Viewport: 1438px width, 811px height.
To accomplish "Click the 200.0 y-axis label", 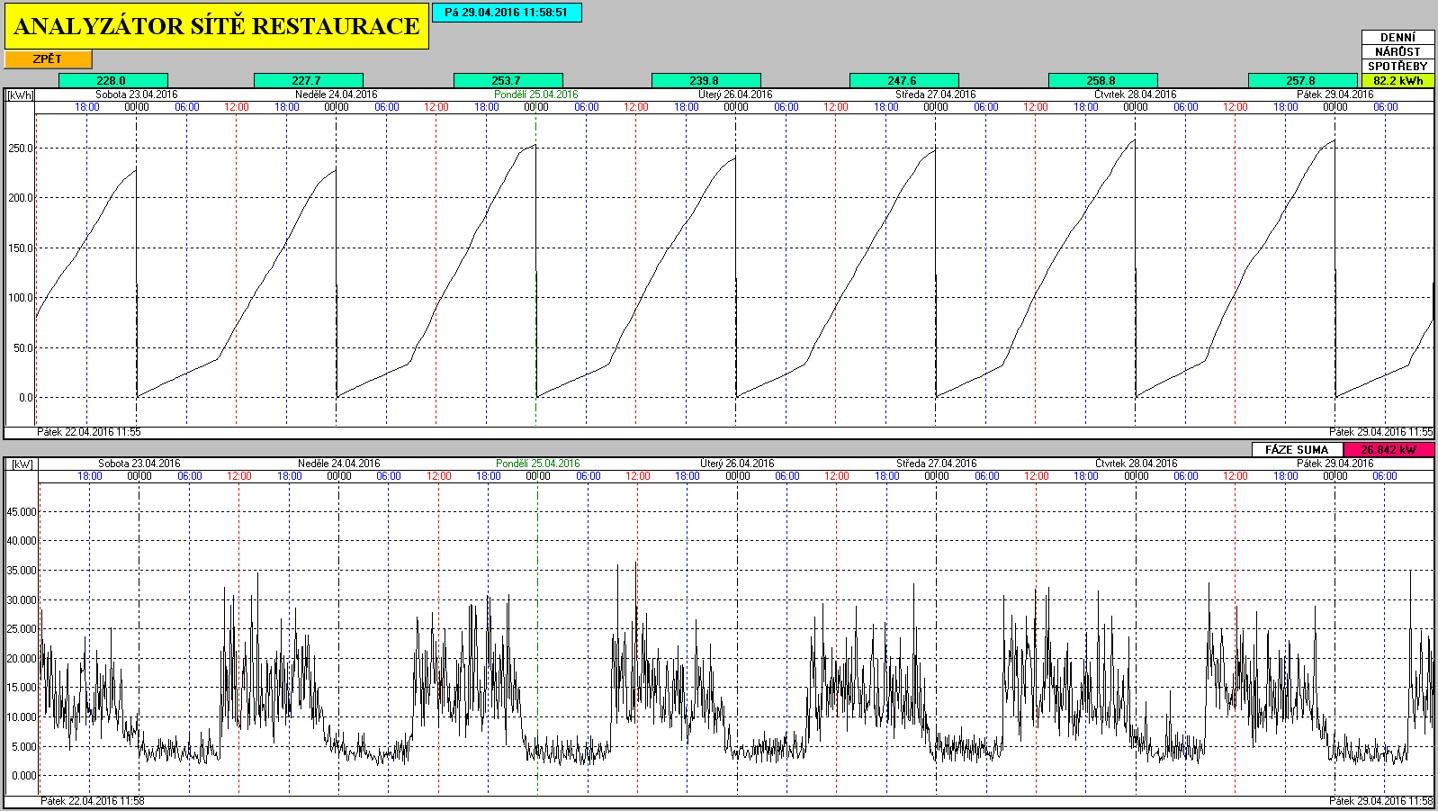I will 22,198.
